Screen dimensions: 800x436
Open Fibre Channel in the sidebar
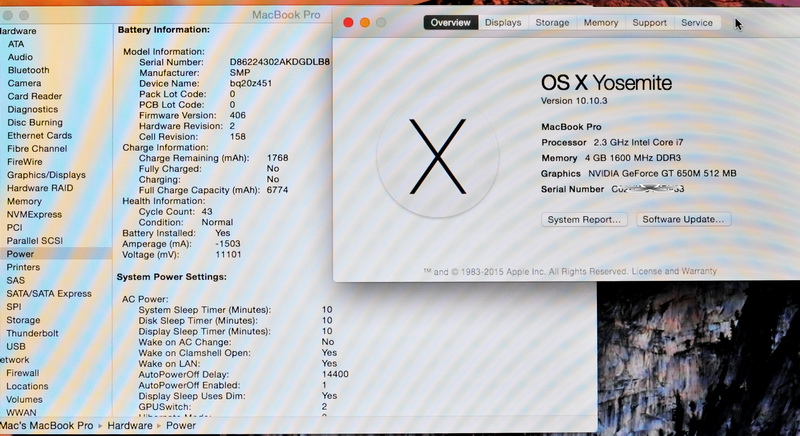pyautogui.click(x=37, y=148)
